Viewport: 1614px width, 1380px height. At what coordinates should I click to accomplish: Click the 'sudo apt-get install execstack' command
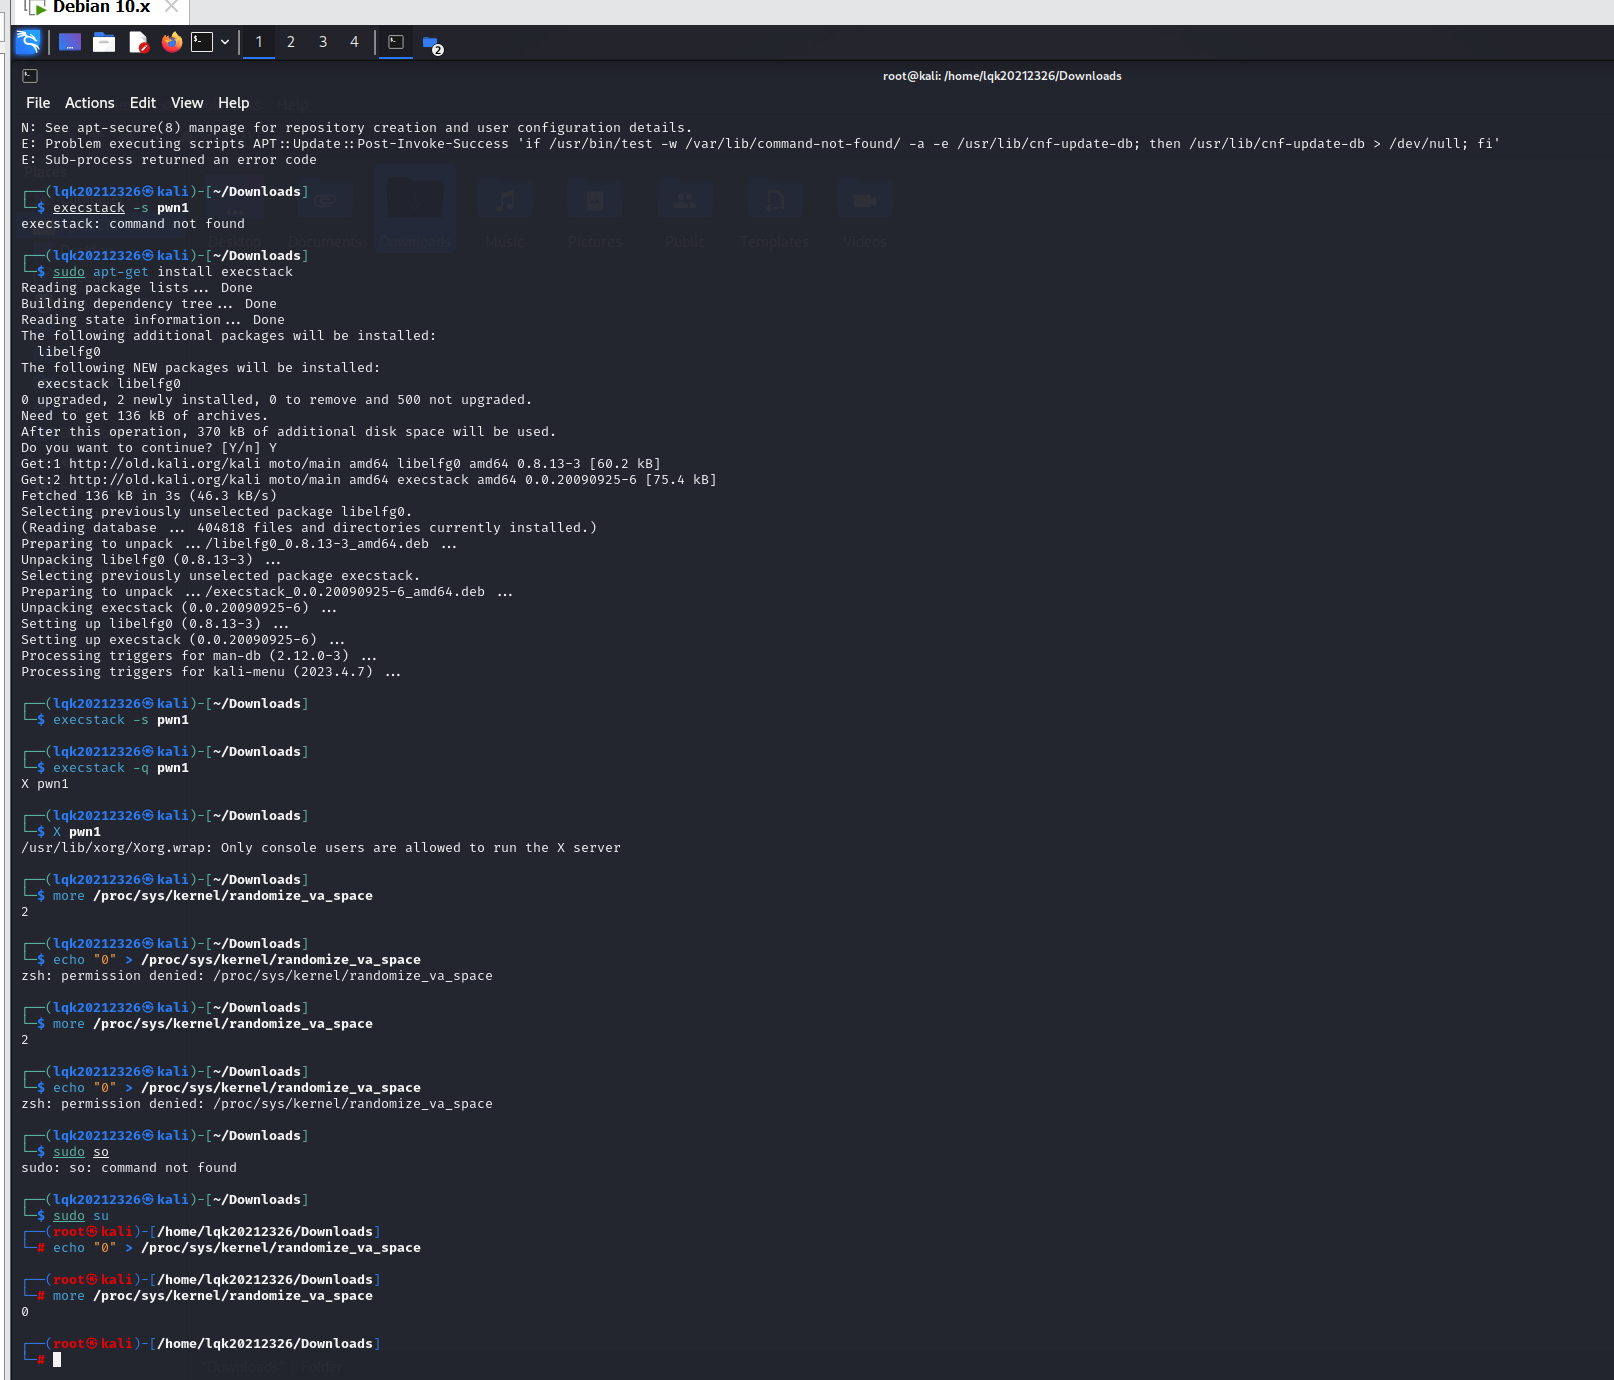173,272
